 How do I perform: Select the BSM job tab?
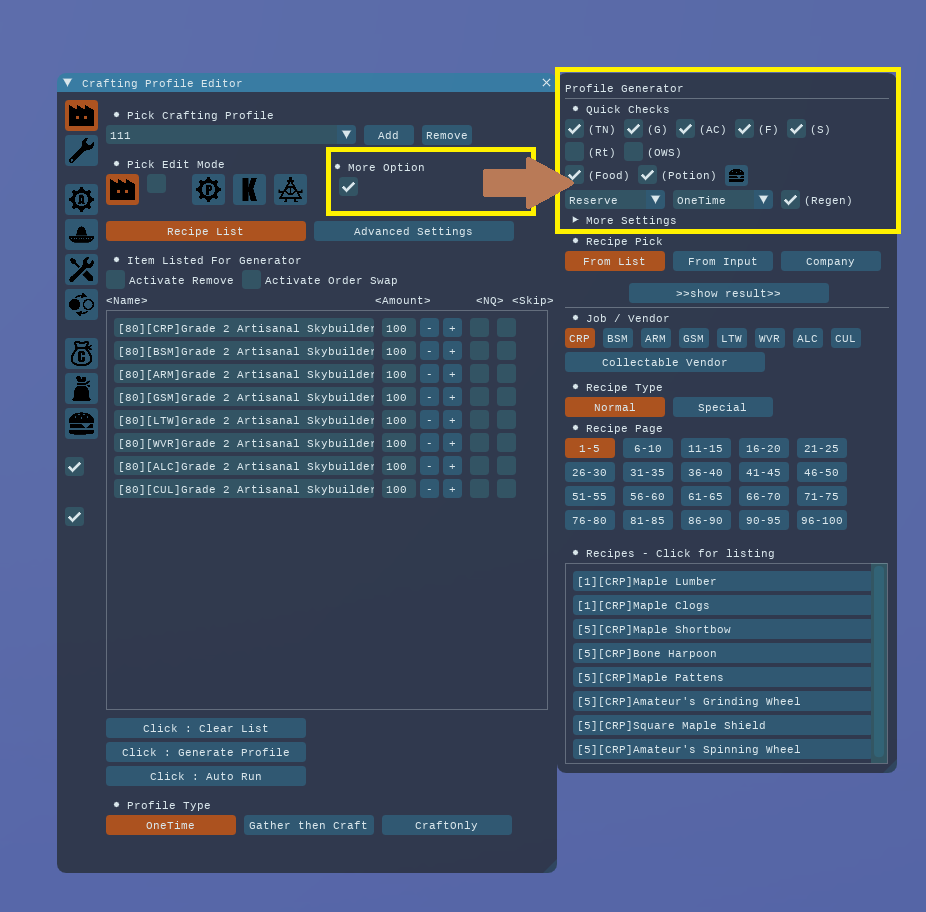click(x=617, y=338)
